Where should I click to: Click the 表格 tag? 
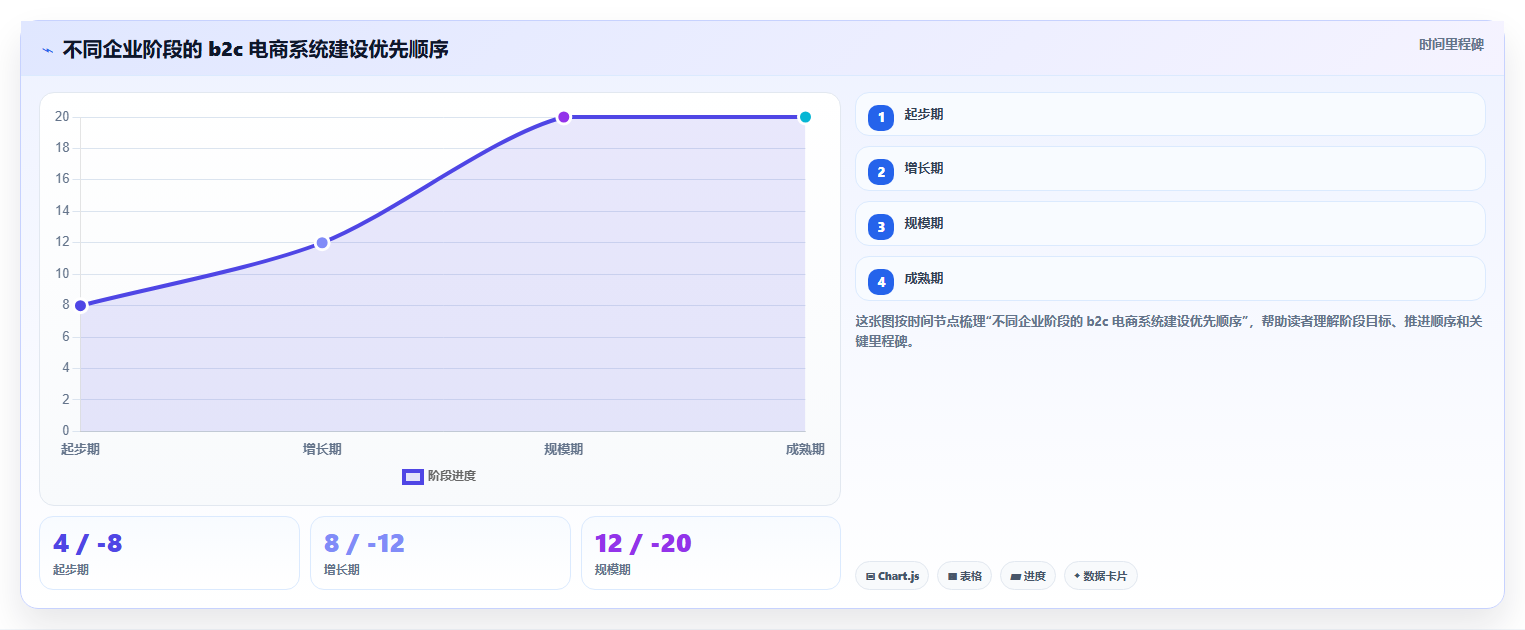pos(964,576)
